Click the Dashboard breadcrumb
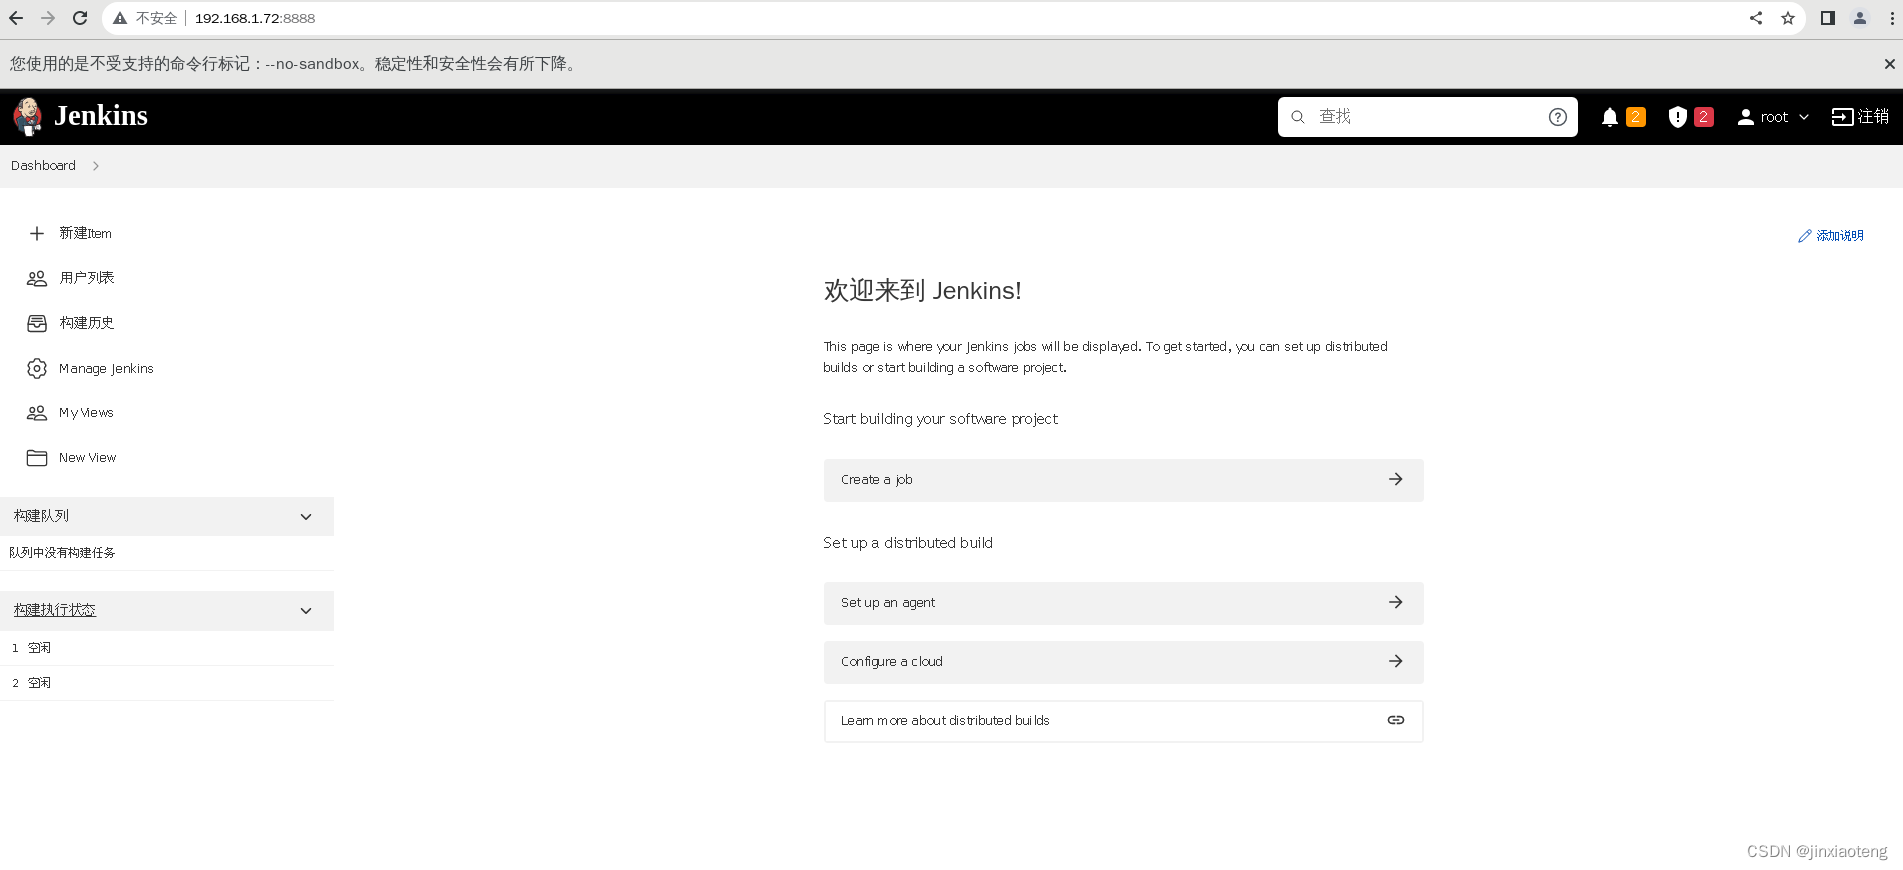Screen dimensions: 1903x870 (x=43, y=166)
